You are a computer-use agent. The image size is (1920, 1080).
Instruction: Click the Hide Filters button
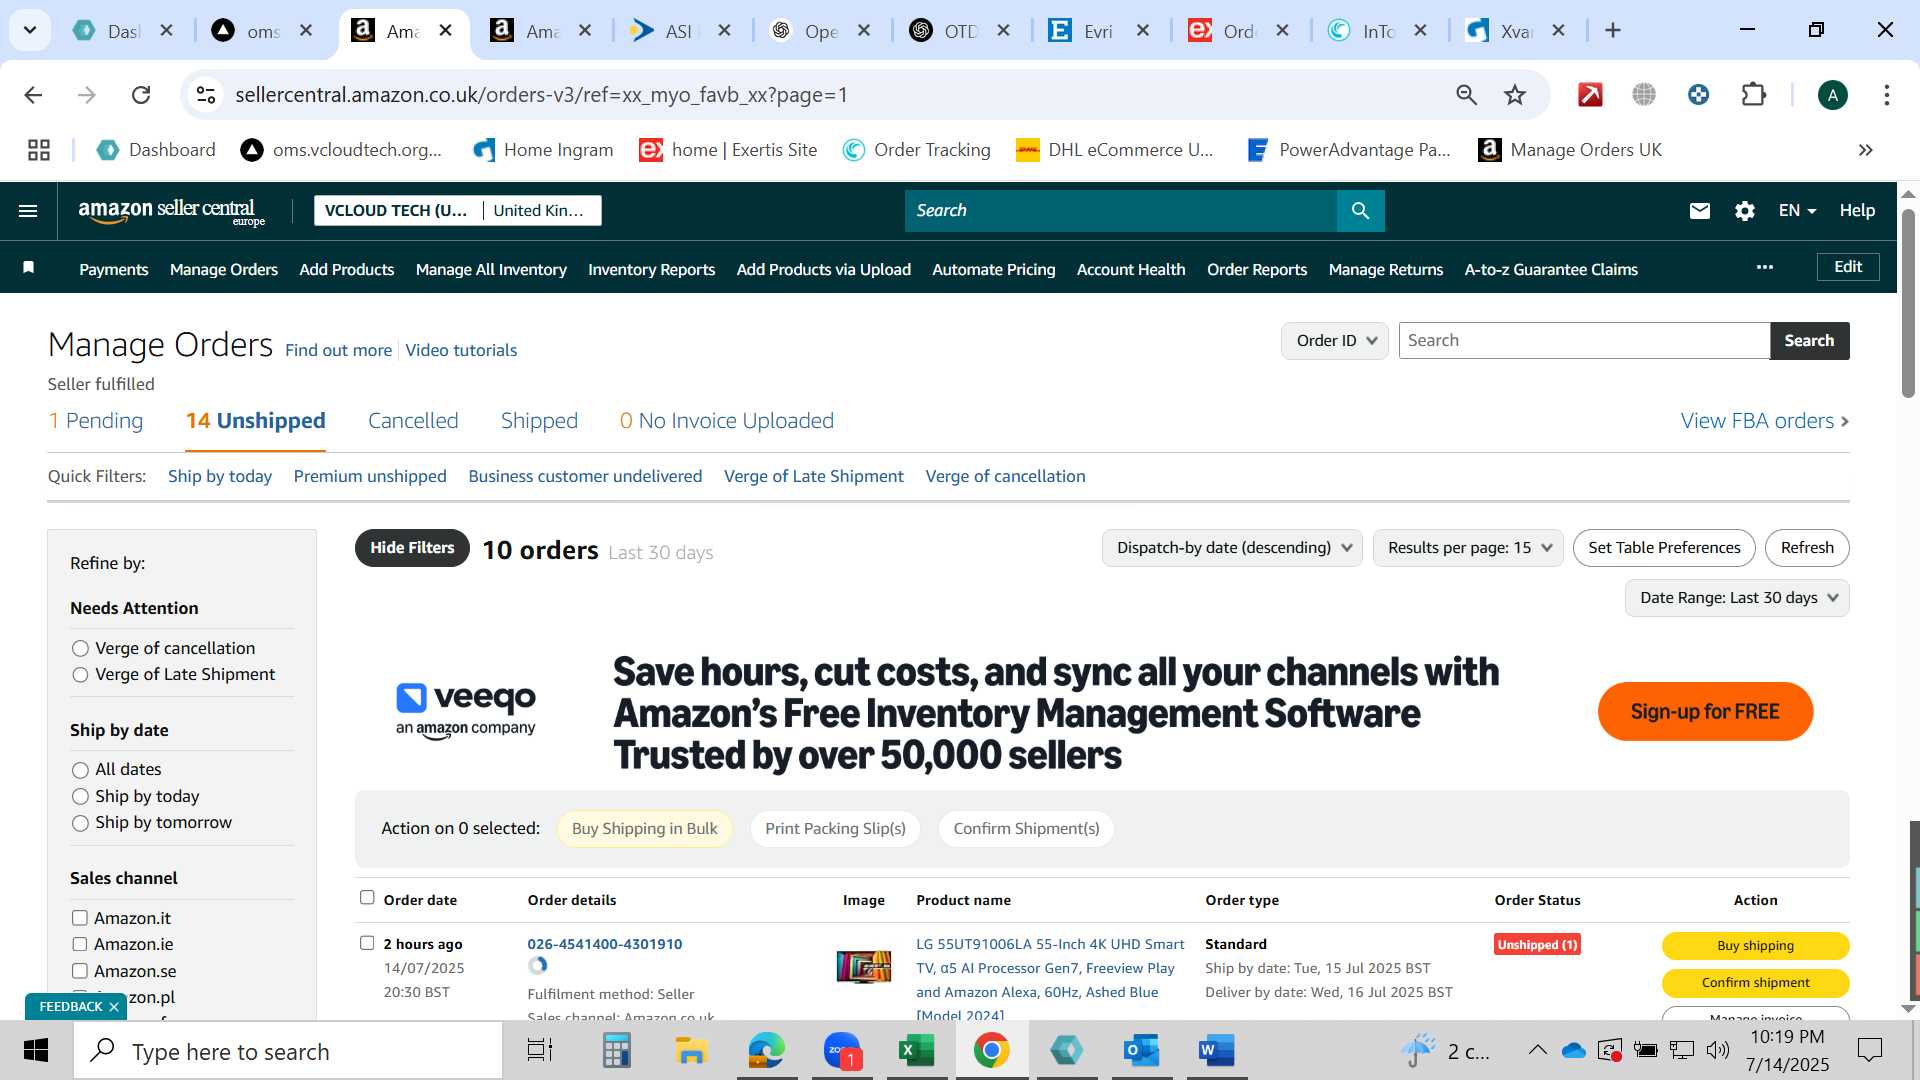coord(412,548)
